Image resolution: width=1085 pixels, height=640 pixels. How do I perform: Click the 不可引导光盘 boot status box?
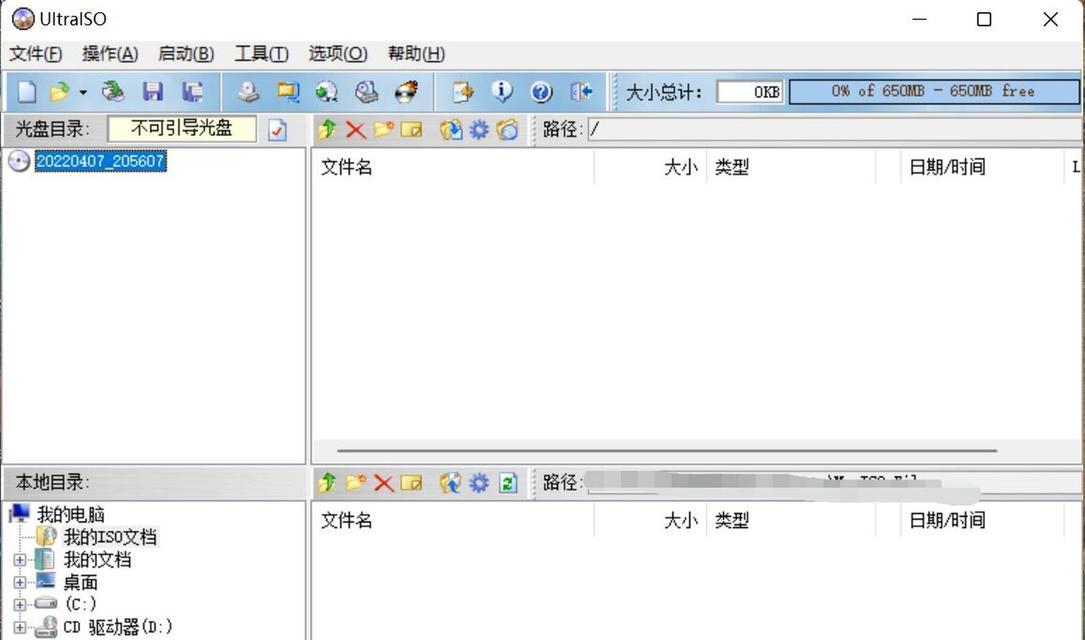pos(181,129)
